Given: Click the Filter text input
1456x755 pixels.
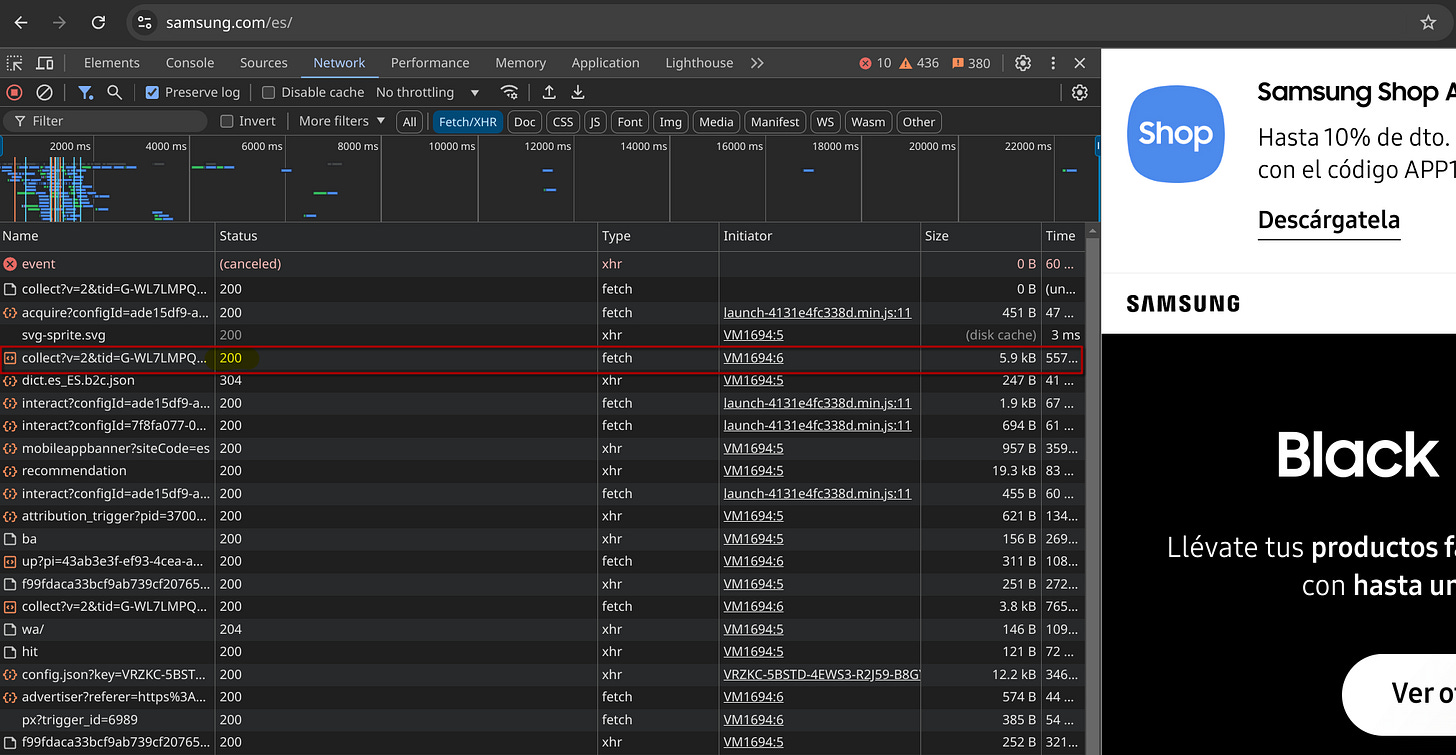Looking at the screenshot, I should [115, 122].
